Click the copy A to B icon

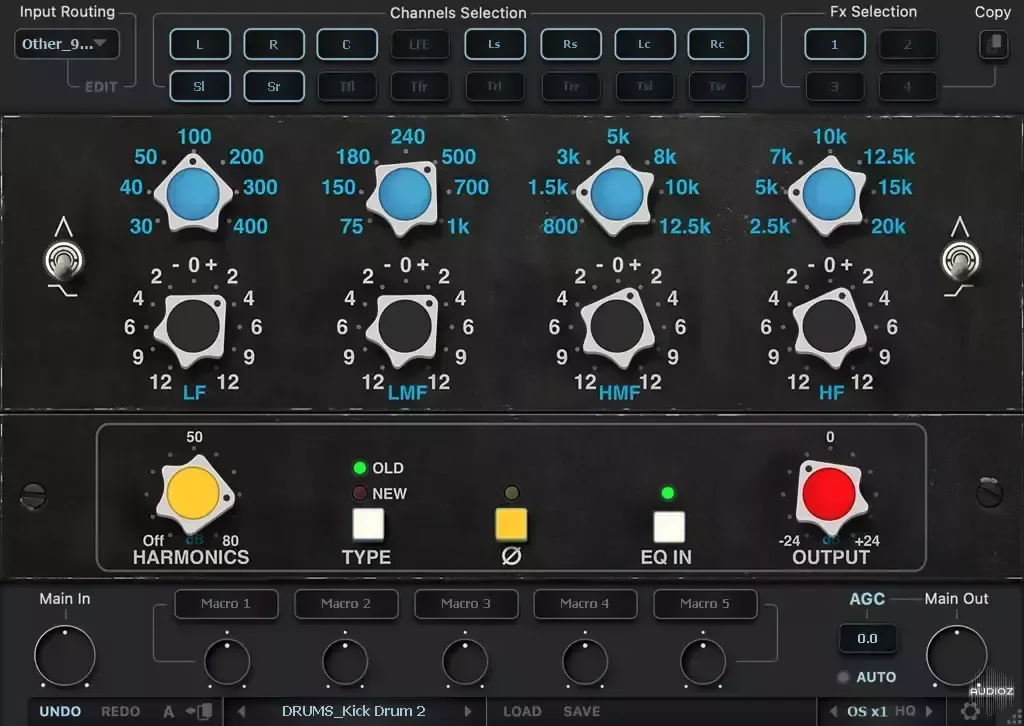(x=200, y=712)
